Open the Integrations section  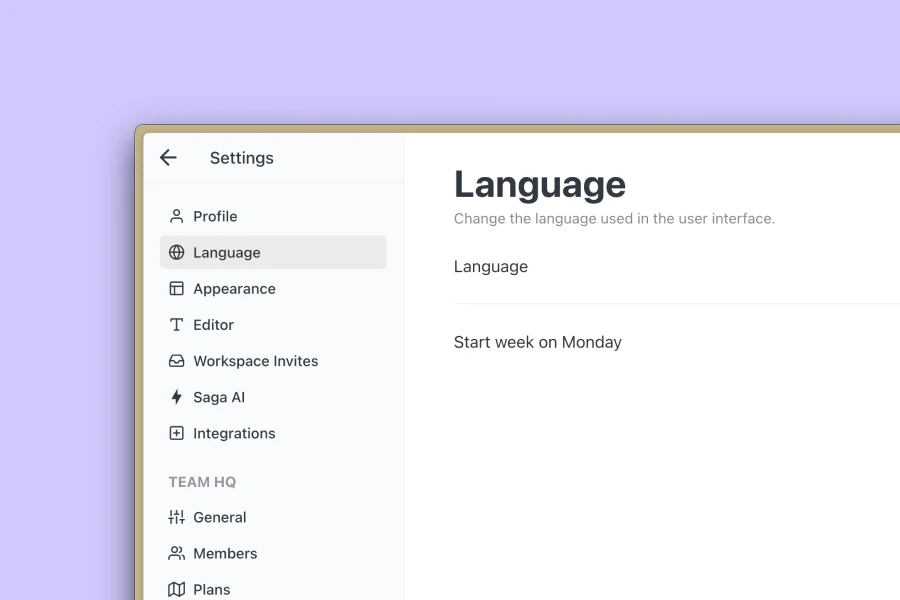coord(273,433)
